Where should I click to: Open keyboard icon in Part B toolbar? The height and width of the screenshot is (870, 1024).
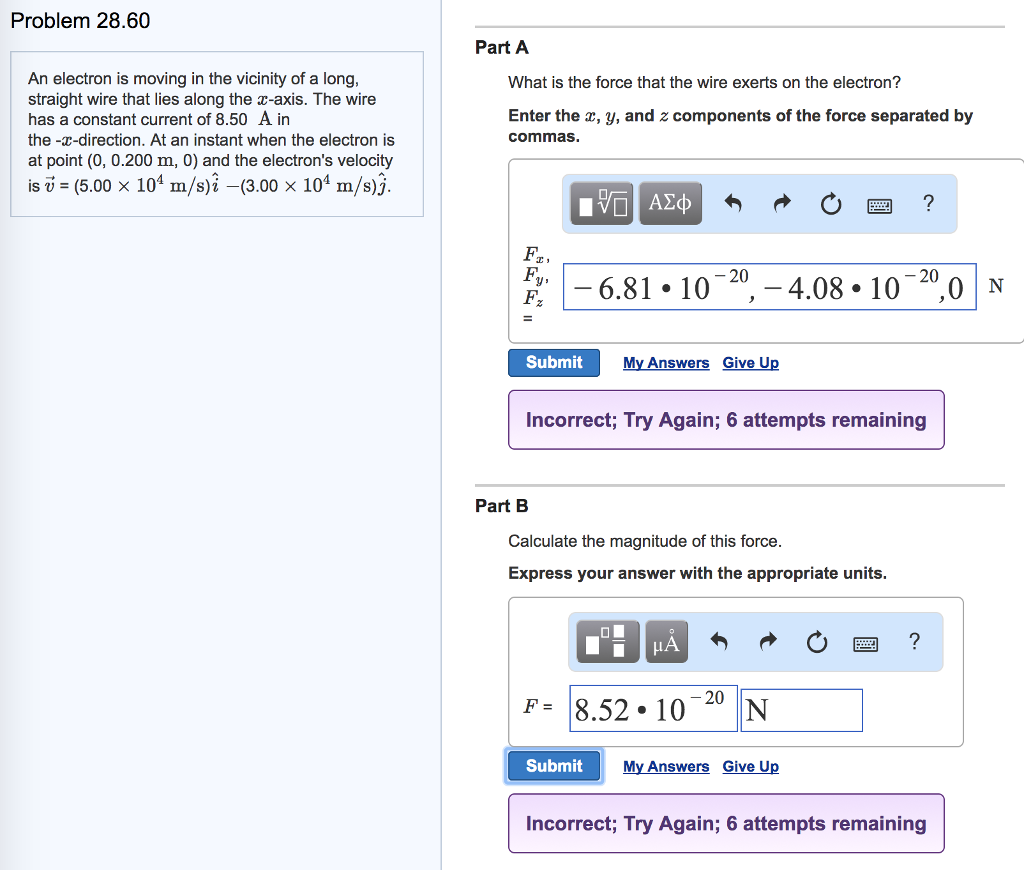click(865, 642)
